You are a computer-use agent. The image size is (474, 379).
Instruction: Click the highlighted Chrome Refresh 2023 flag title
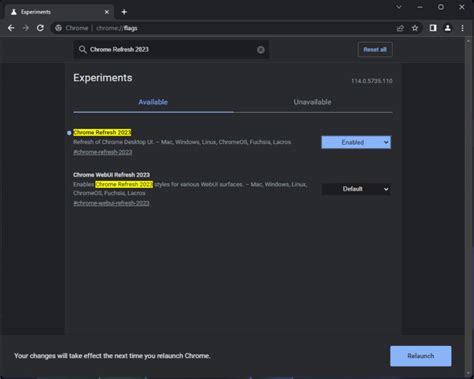(102, 132)
